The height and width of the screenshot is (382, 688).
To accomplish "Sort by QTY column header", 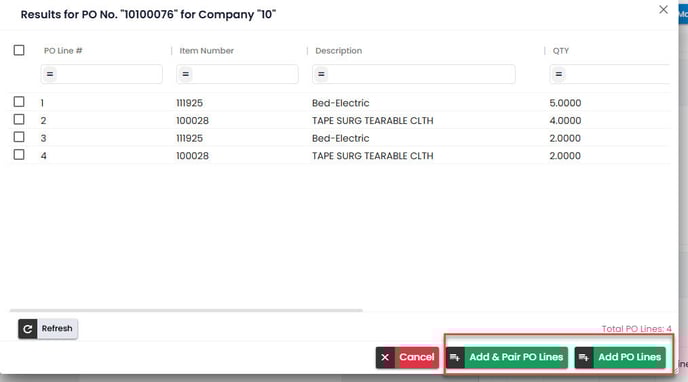I will pyautogui.click(x=560, y=51).
